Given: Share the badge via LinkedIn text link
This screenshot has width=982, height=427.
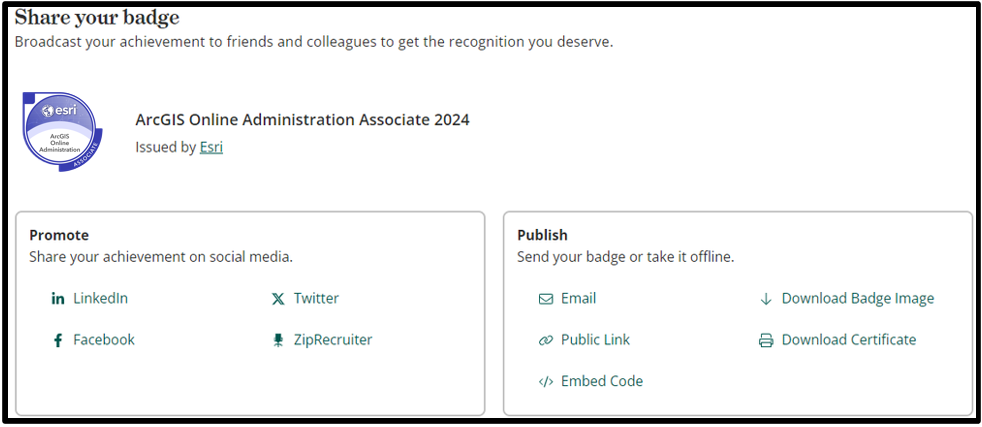Looking at the screenshot, I should click(x=100, y=298).
